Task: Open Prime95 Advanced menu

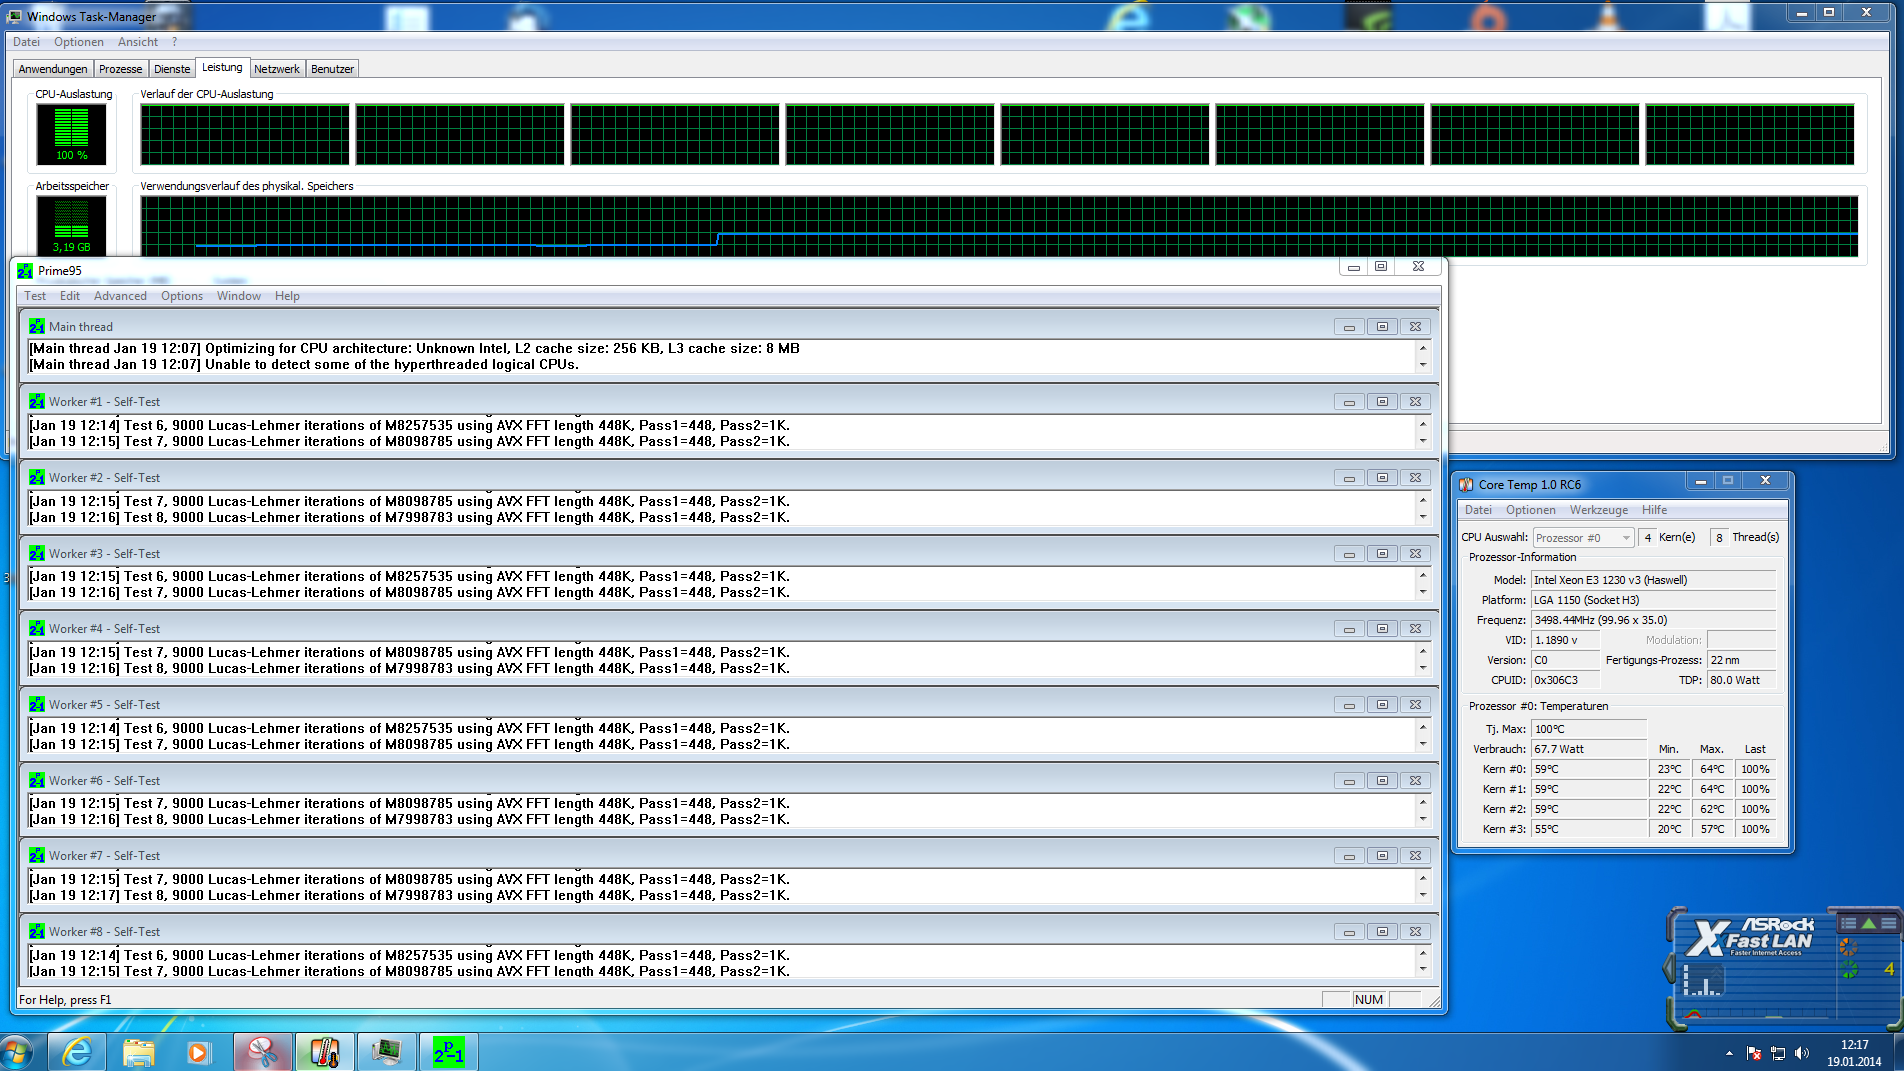Action: 120,296
